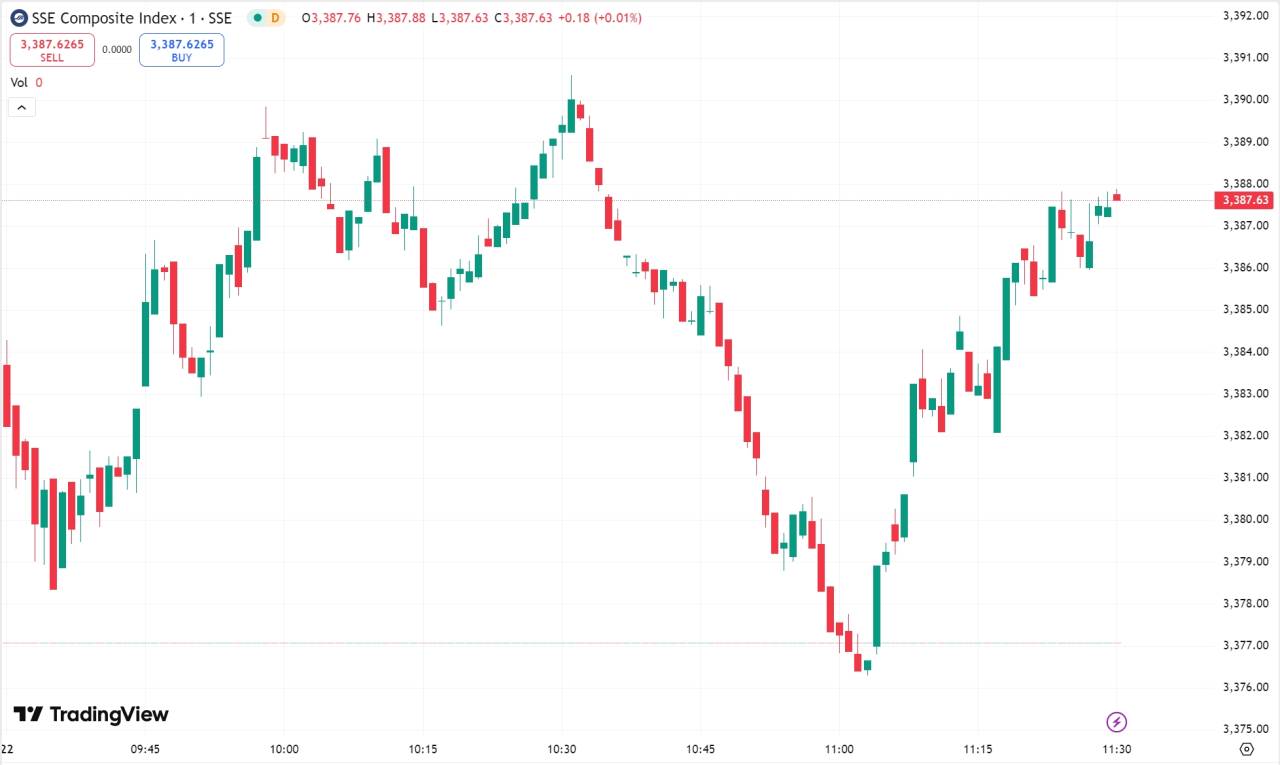Click the orange D data badge

[277, 18]
